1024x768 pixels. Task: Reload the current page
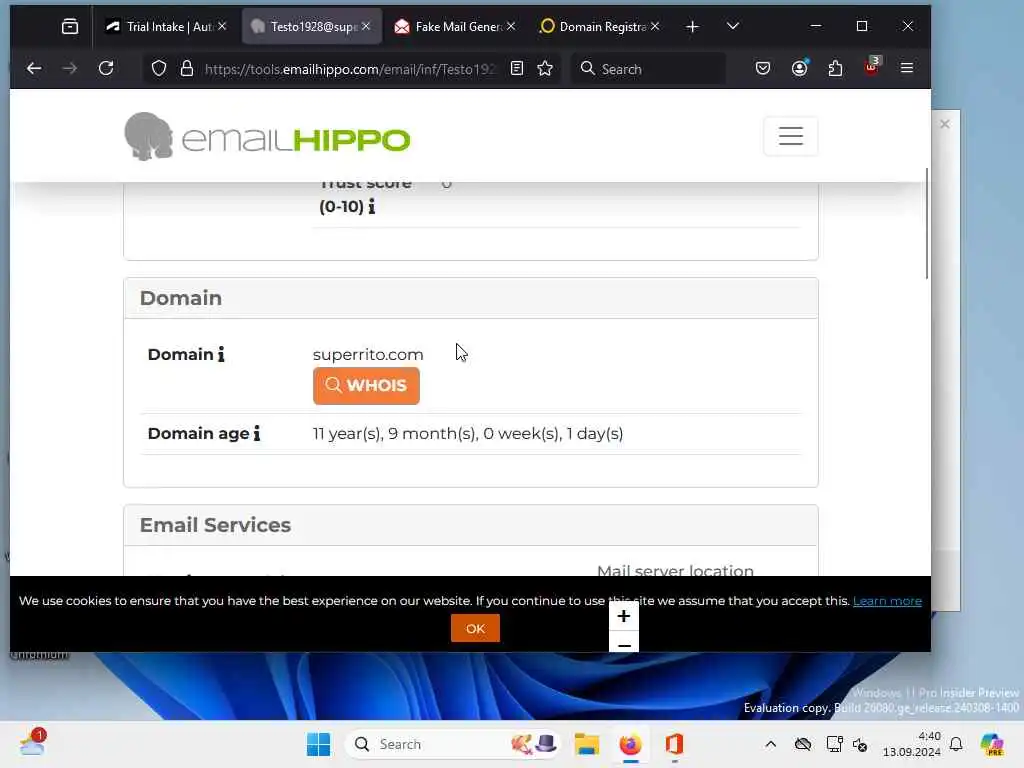(106, 69)
